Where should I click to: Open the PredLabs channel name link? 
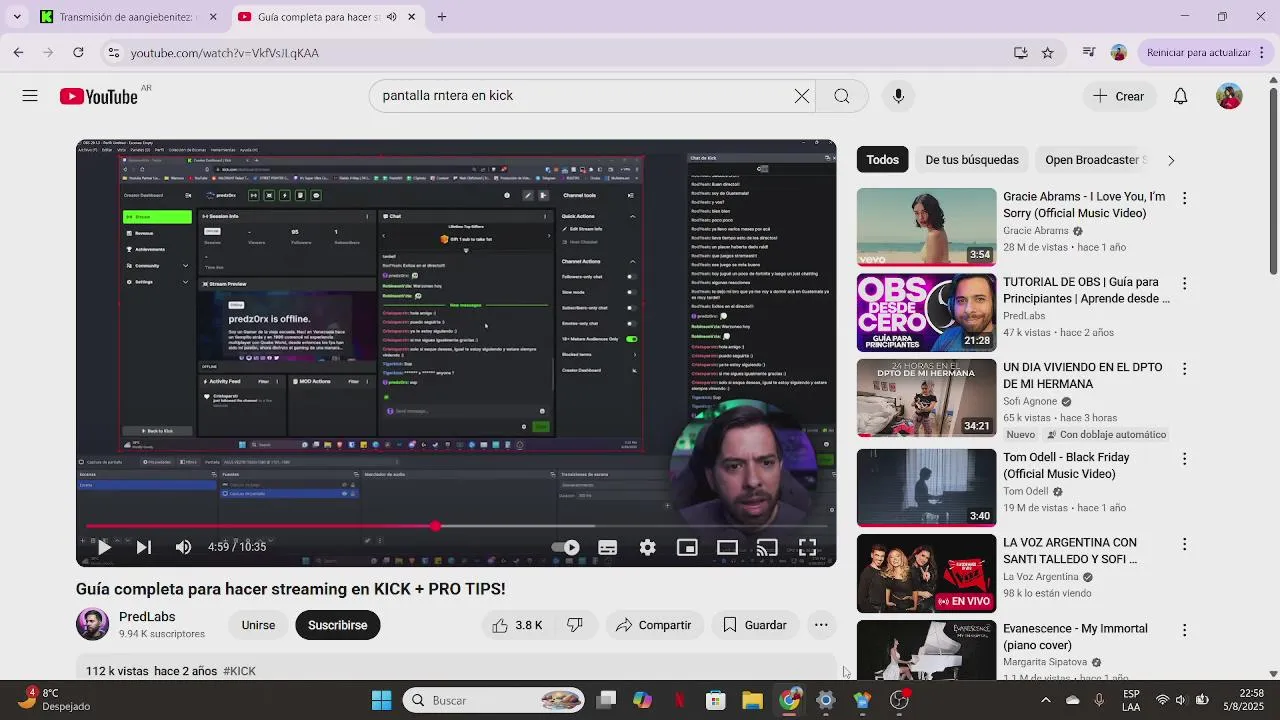147,617
